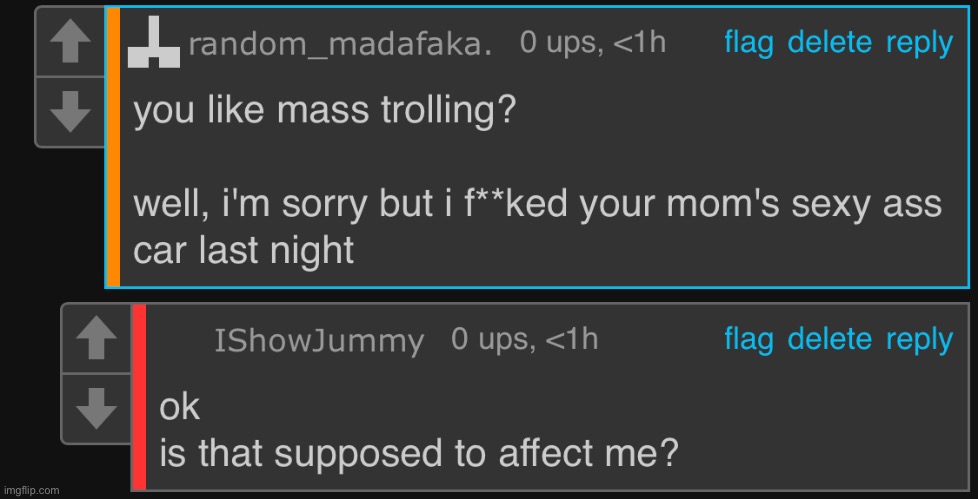
Task: Flag random_madafaka's comment
Action: click(749, 43)
